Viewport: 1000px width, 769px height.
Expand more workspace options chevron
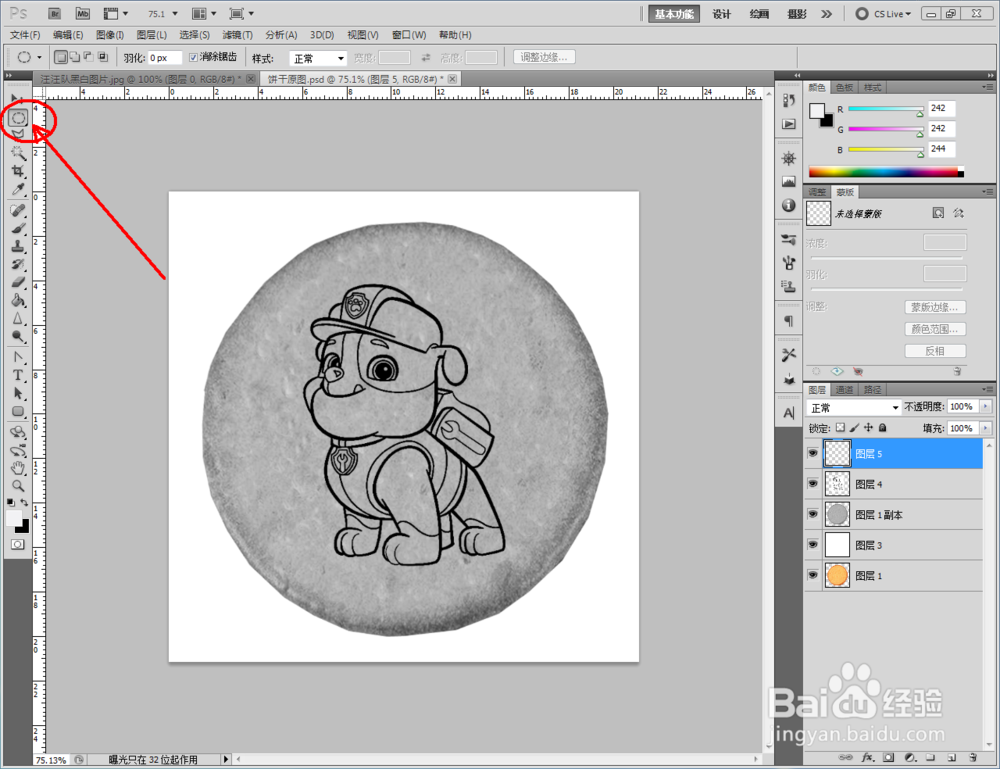pyautogui.click(x=827, y=13)
